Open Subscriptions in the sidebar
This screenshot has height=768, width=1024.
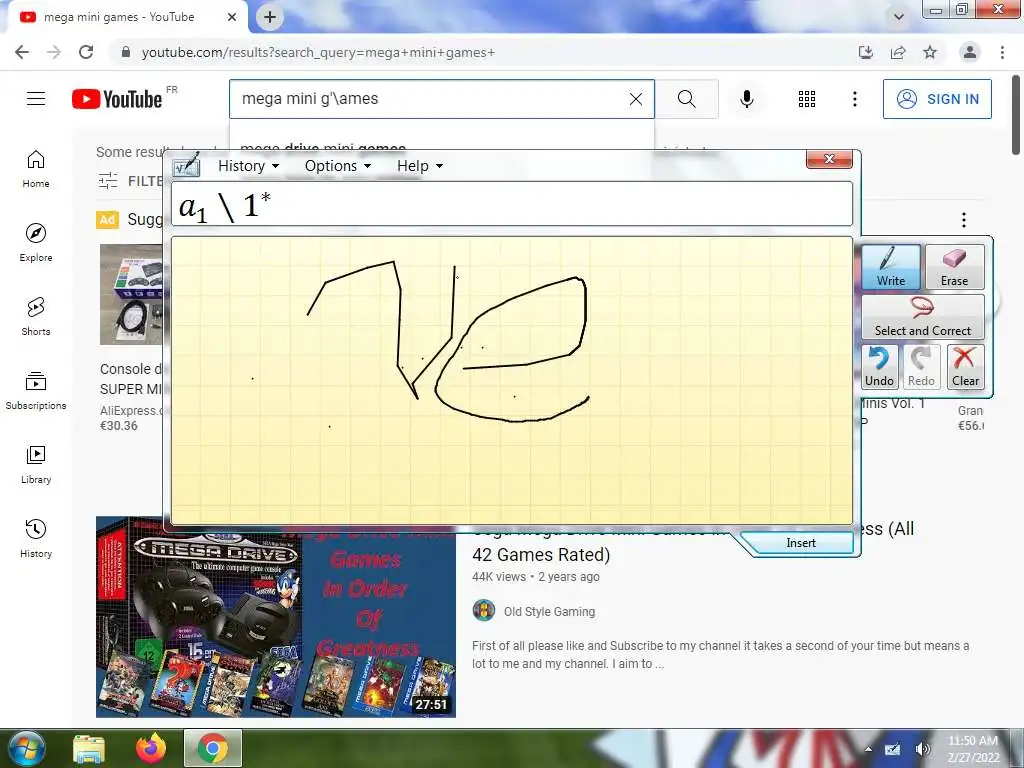[36, 391]
